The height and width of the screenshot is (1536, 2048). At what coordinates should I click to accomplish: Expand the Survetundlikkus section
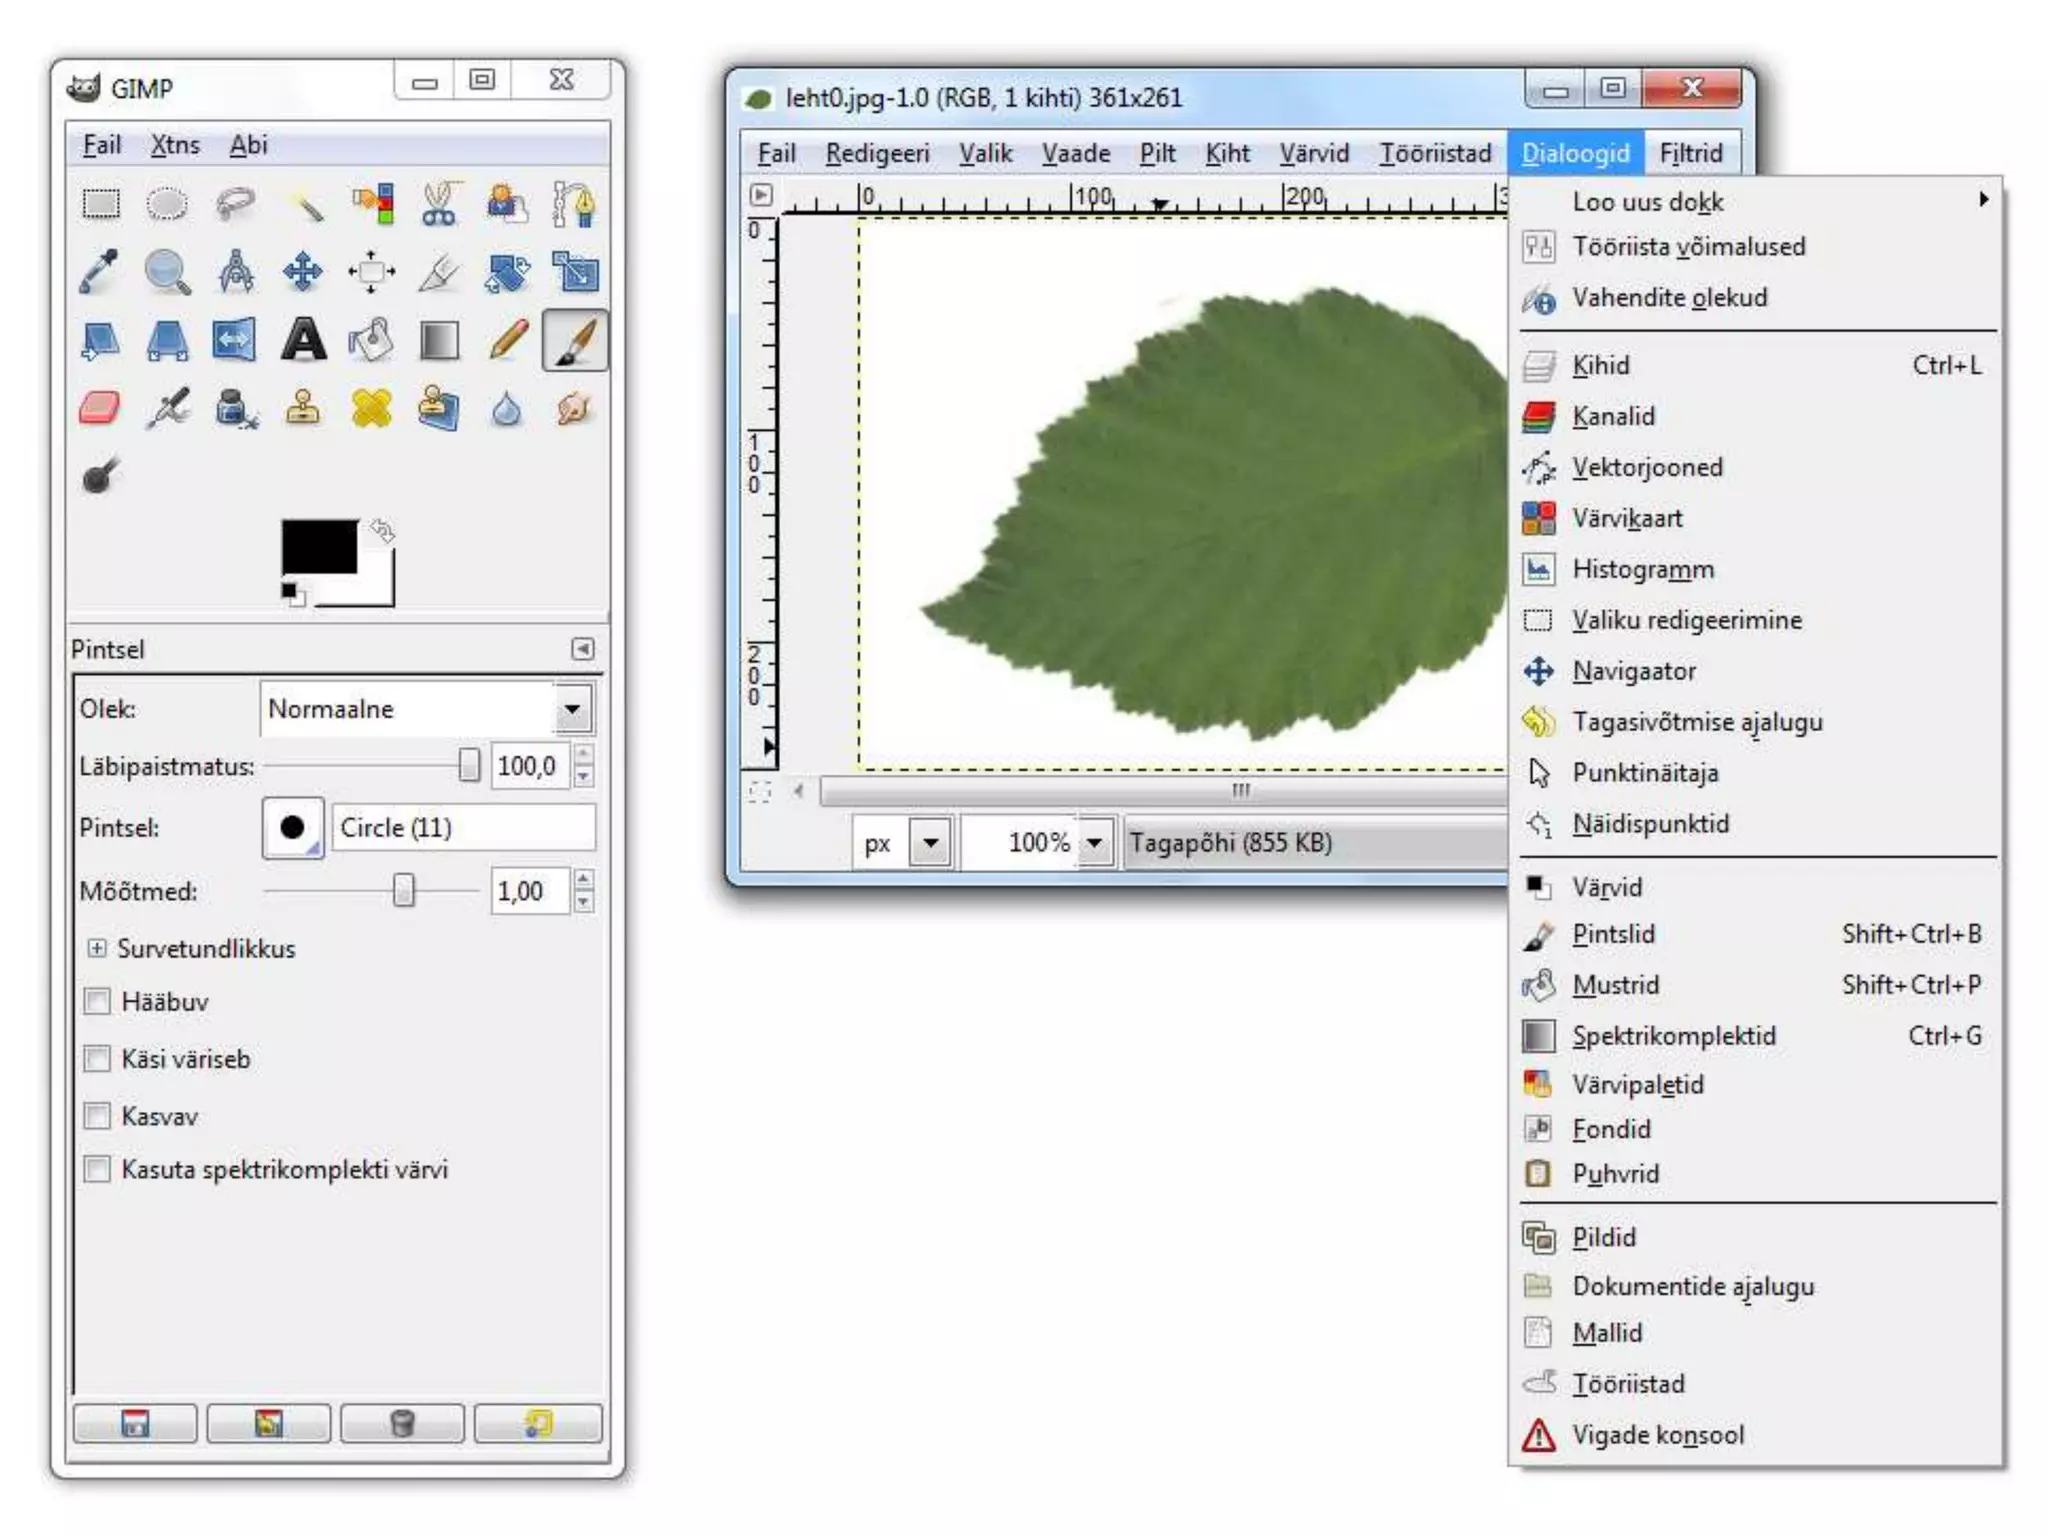click(x=97, y=948)
